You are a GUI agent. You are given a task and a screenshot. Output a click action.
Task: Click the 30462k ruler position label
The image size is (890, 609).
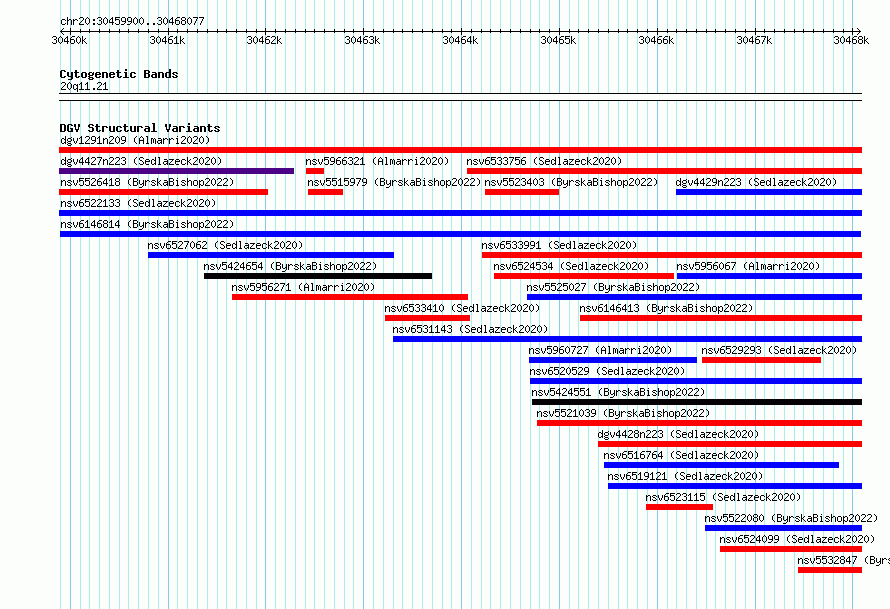265,40
